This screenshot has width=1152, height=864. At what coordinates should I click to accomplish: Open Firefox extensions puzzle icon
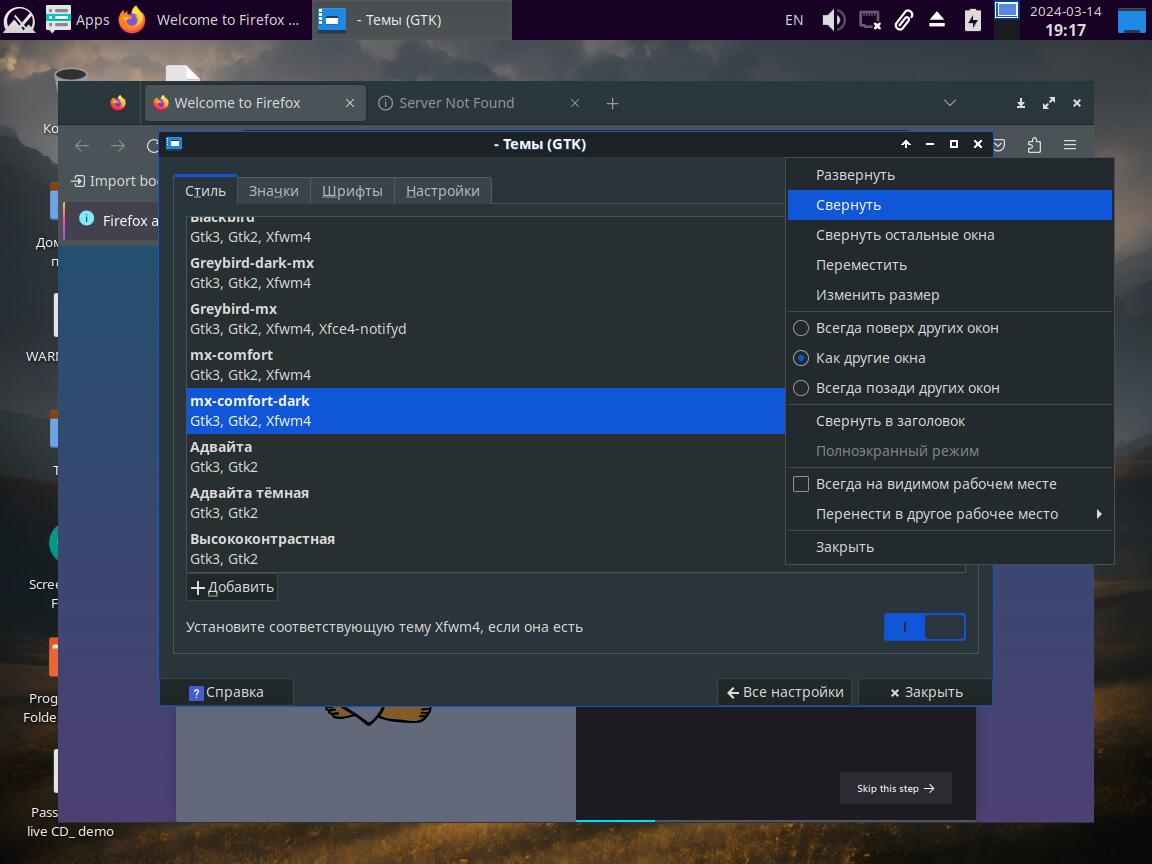(x=1034, y=145)
